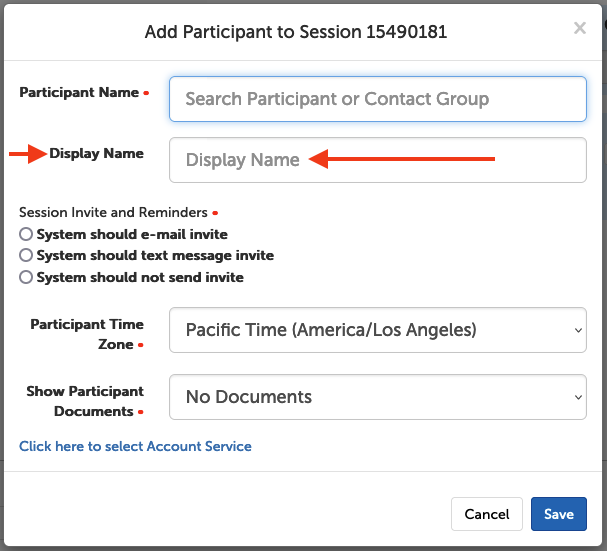Click the Search Participant or Contact Group field

[x=377, y=99]
